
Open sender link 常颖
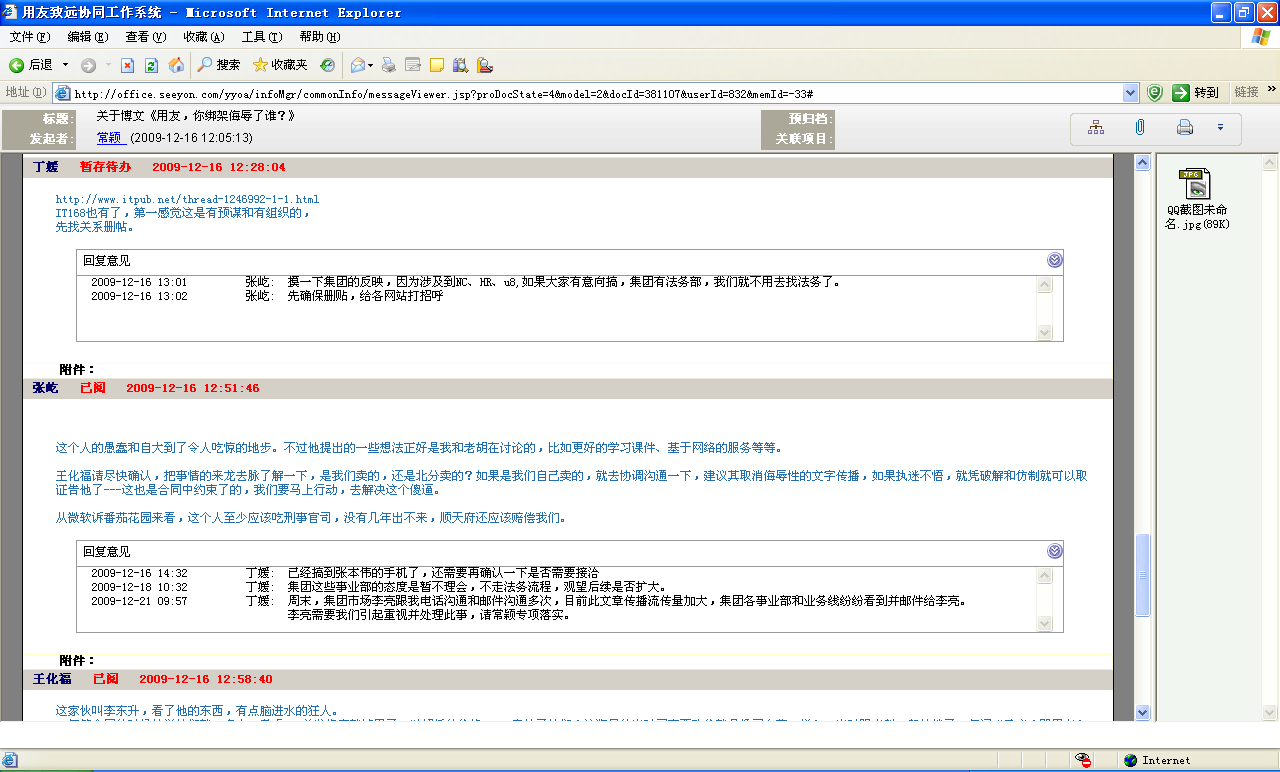tap(109, 138)
